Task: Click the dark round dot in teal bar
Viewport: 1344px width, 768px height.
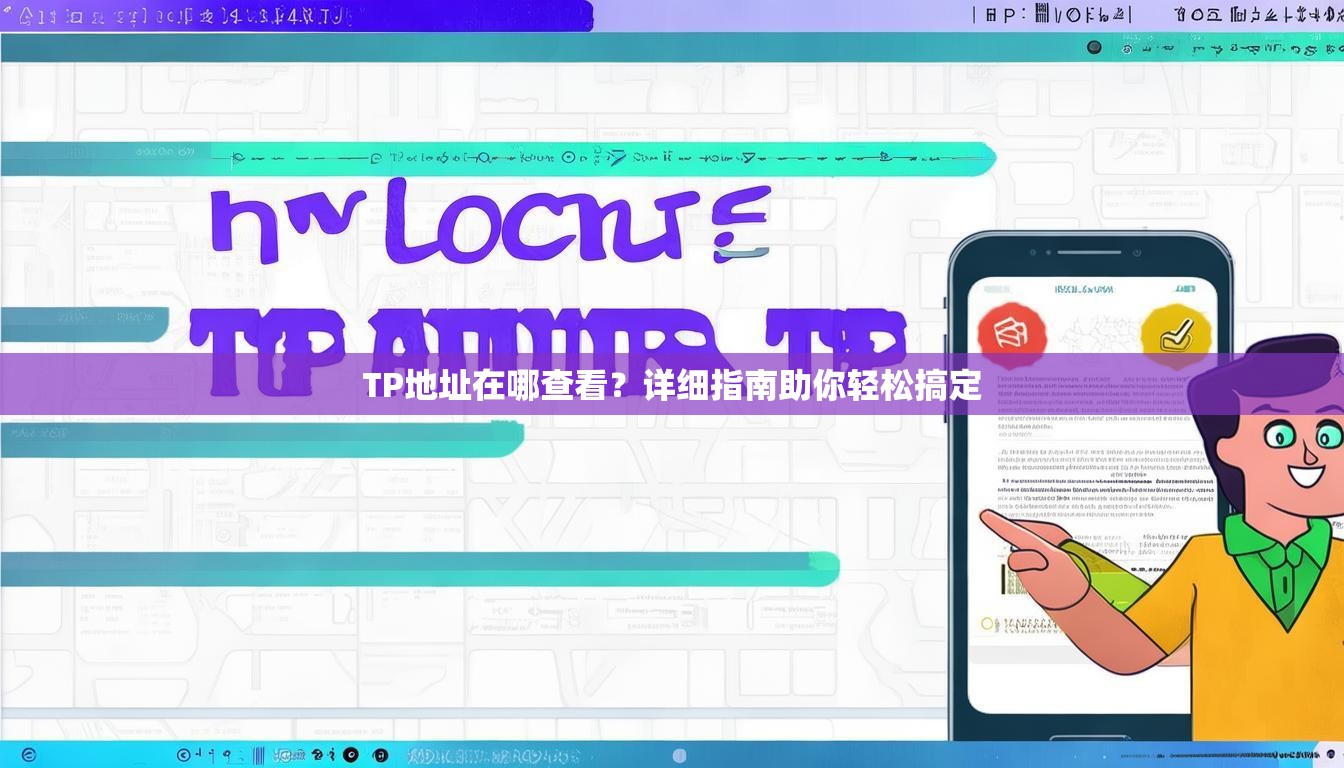Action: (x=1094, y=47)
